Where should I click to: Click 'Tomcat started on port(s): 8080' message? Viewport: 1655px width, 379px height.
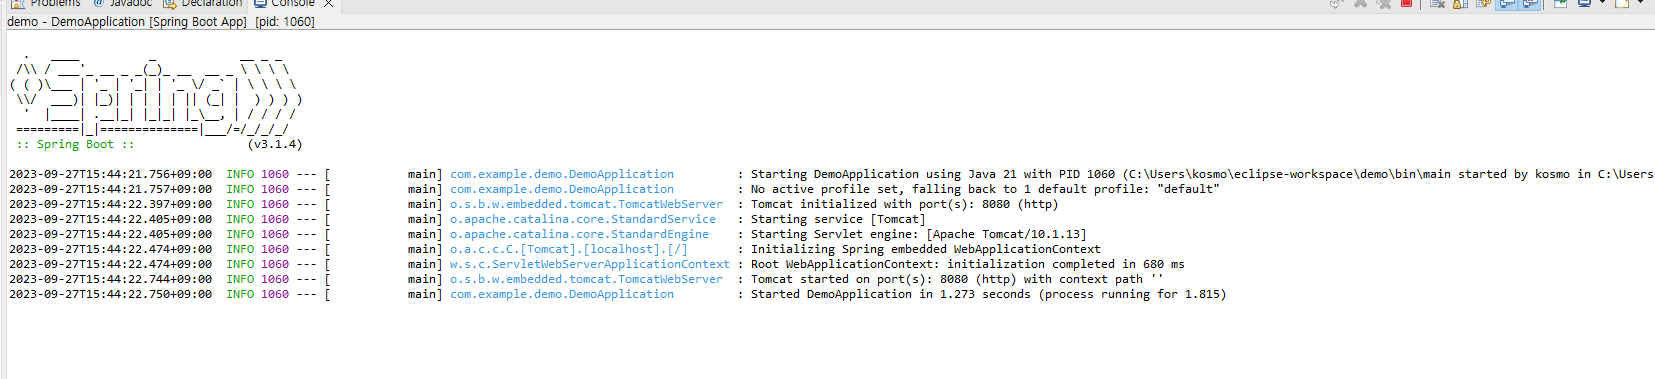957,279
